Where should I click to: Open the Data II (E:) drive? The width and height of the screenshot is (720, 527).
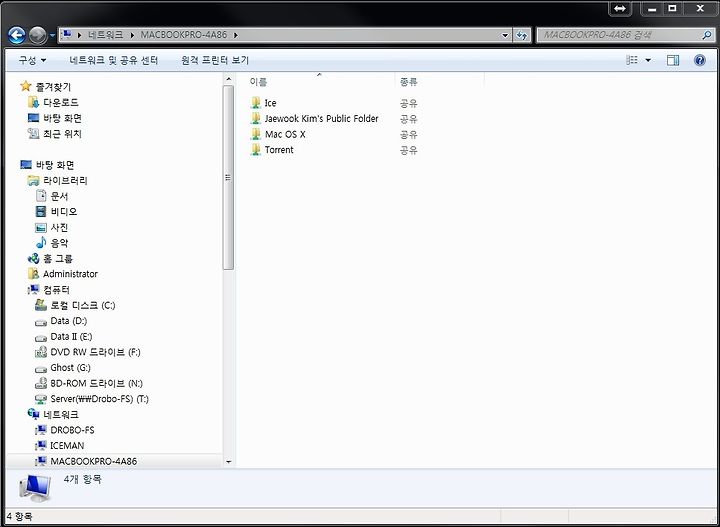pyautogui.click(x=71, y=336)
